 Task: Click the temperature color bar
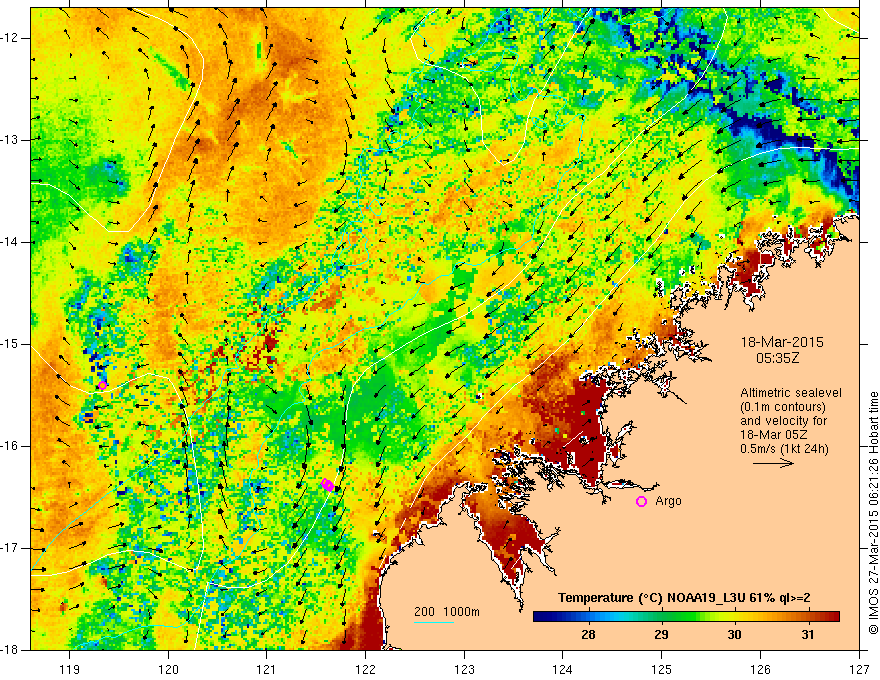pos(686,617)
